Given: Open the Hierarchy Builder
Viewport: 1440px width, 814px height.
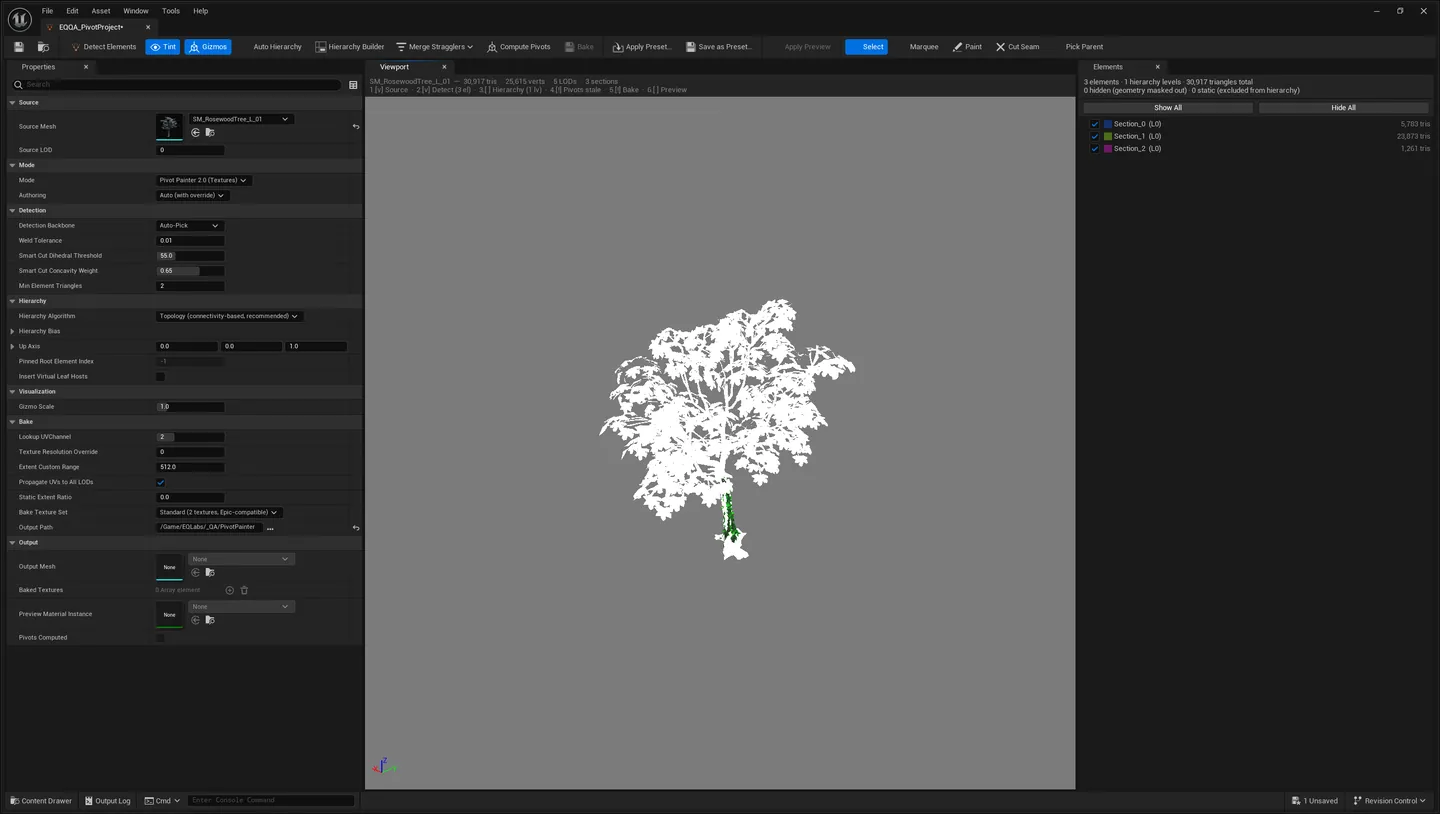Looking at the screenshot, I should pos(349,47).
